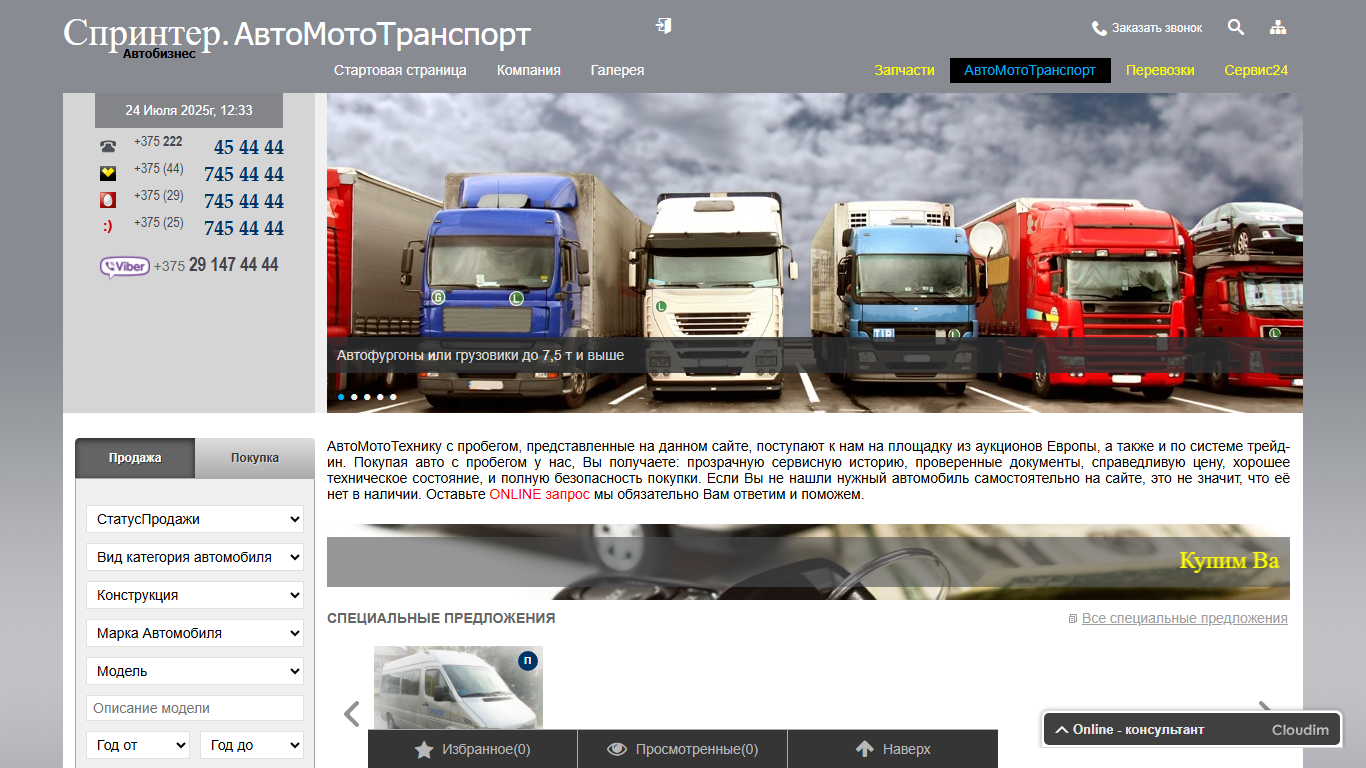The image size is (1366, 768).
Task: Open the Стартовая страница menu item
Action: coord(400,70)
